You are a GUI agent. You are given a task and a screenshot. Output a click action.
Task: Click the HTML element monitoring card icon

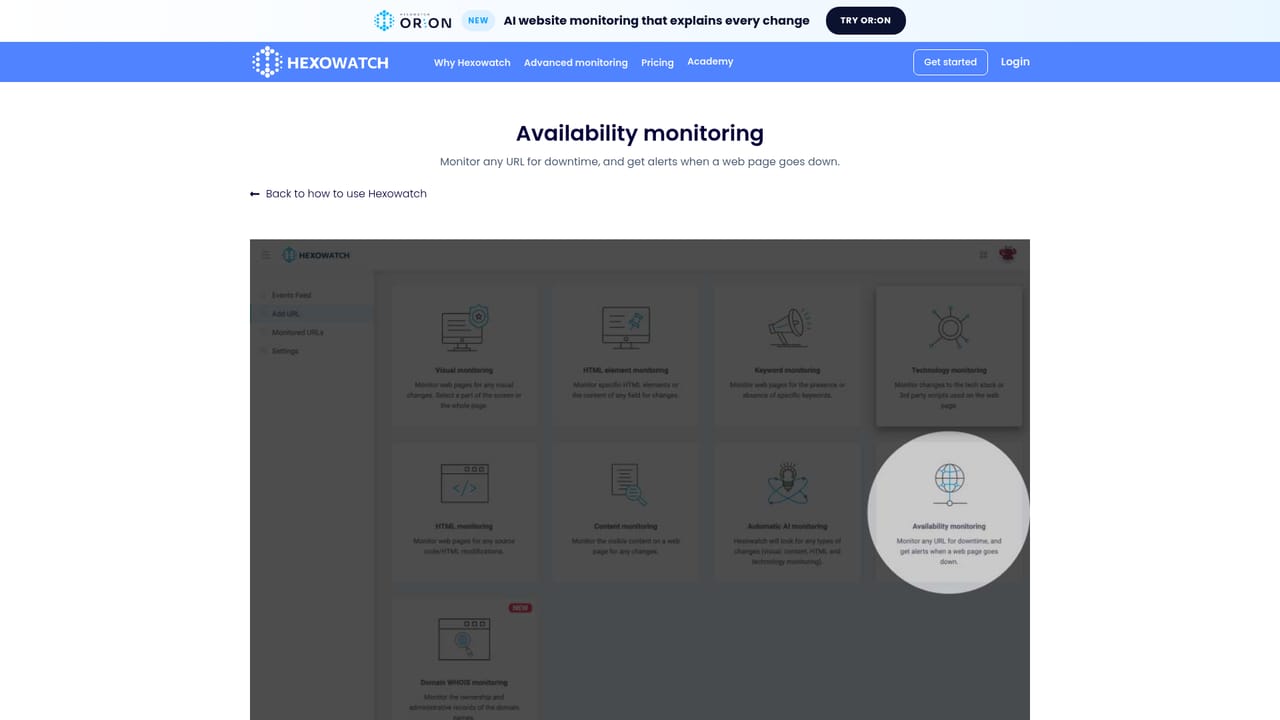coord(626,328)
